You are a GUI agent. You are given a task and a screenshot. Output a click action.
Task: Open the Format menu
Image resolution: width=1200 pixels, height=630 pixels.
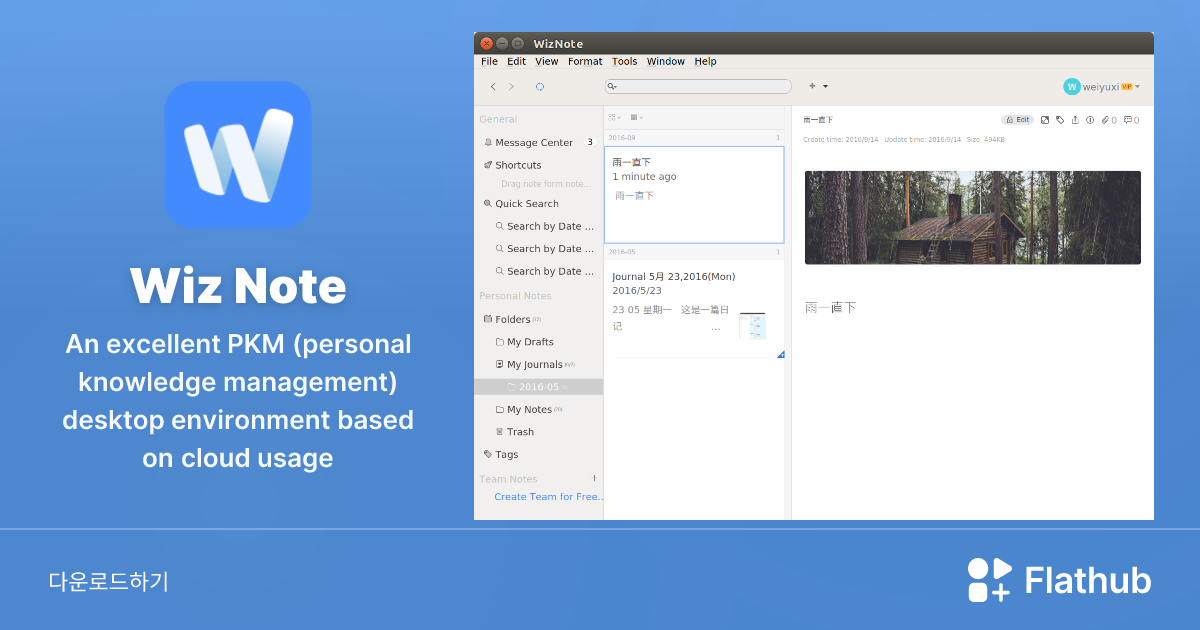585,61
